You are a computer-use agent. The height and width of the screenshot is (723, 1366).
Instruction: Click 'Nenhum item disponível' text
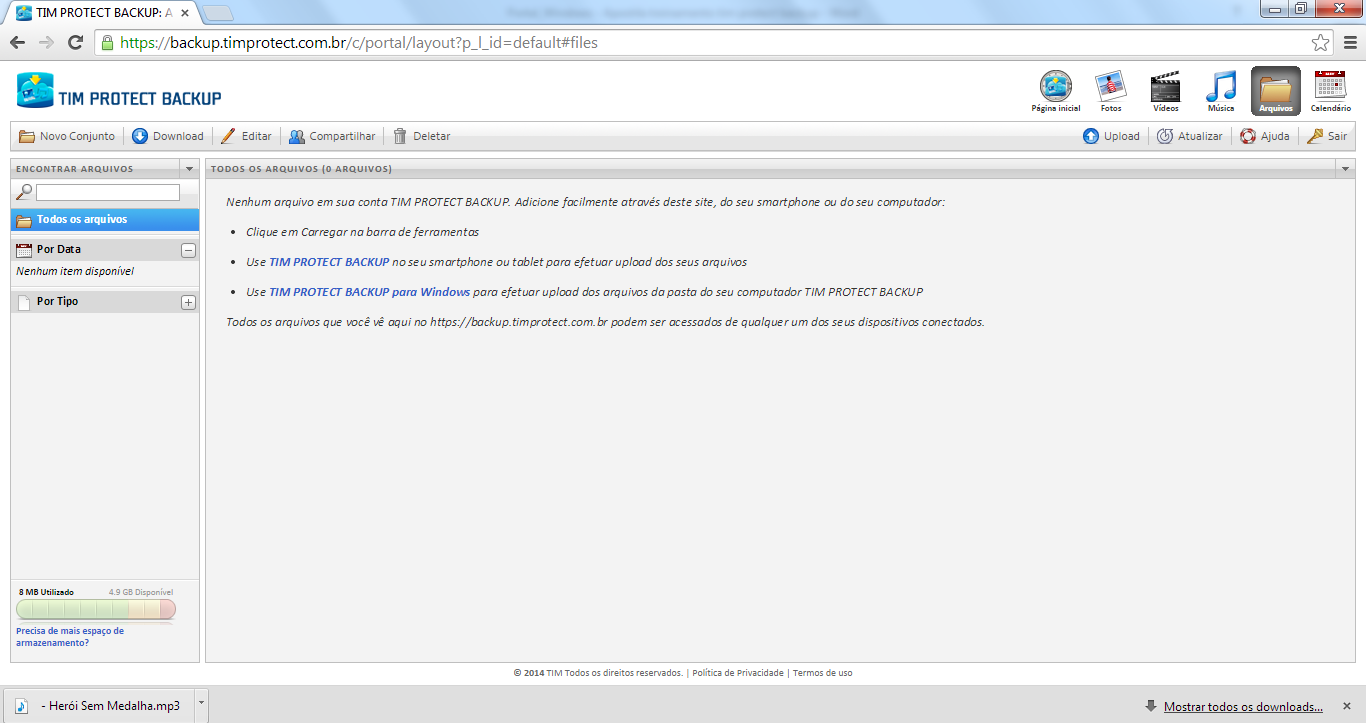point(75,271)
